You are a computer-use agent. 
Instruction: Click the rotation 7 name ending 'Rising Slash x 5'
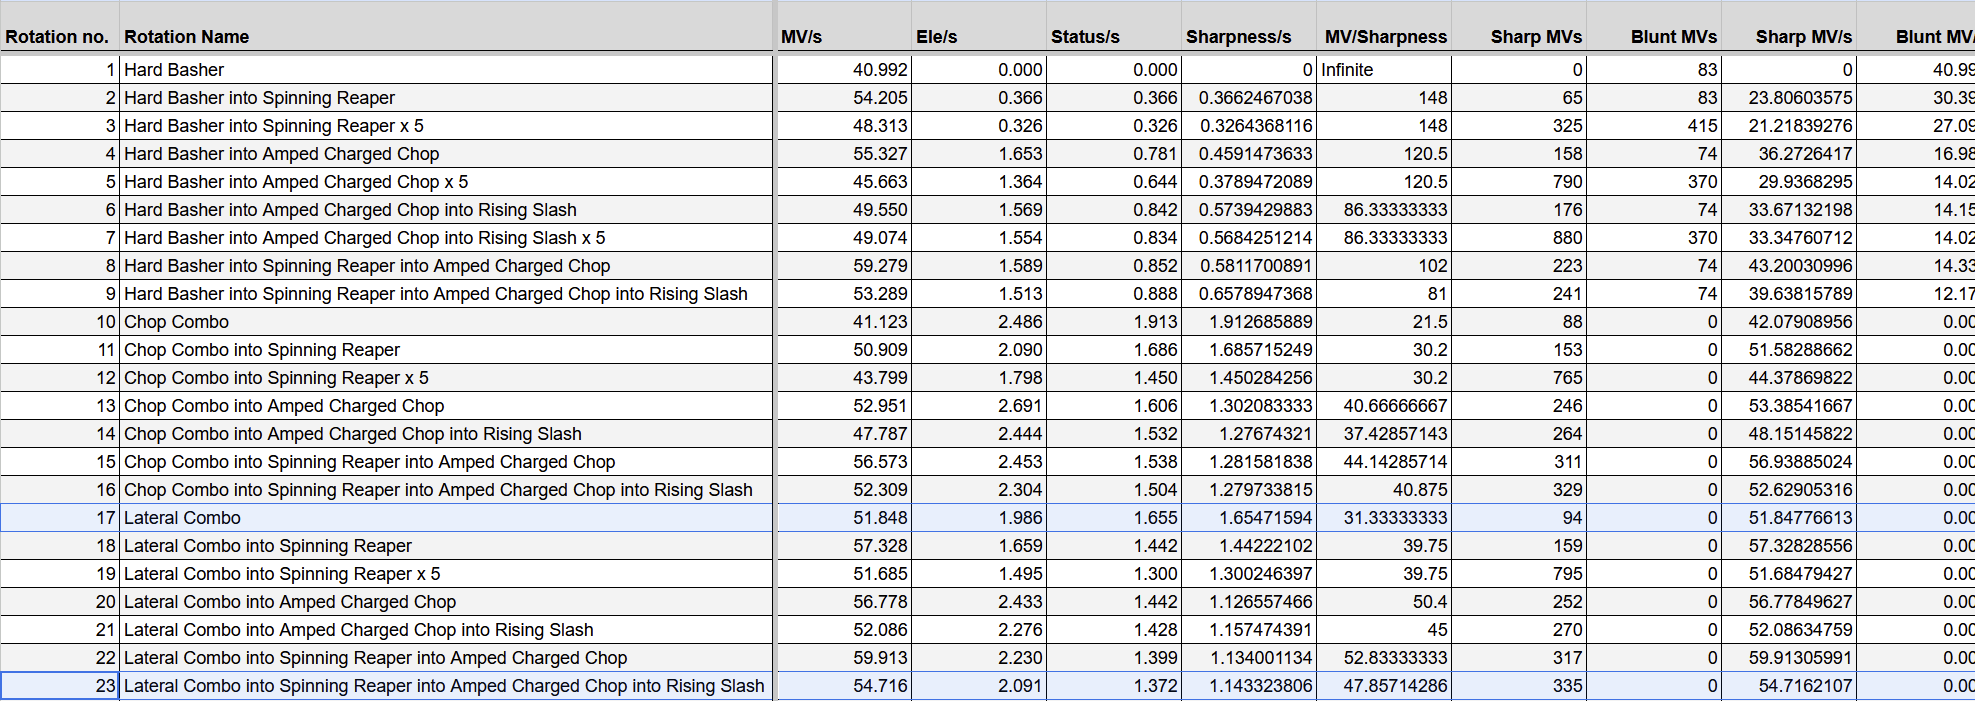pyautogui.click(x=446, y=238)
